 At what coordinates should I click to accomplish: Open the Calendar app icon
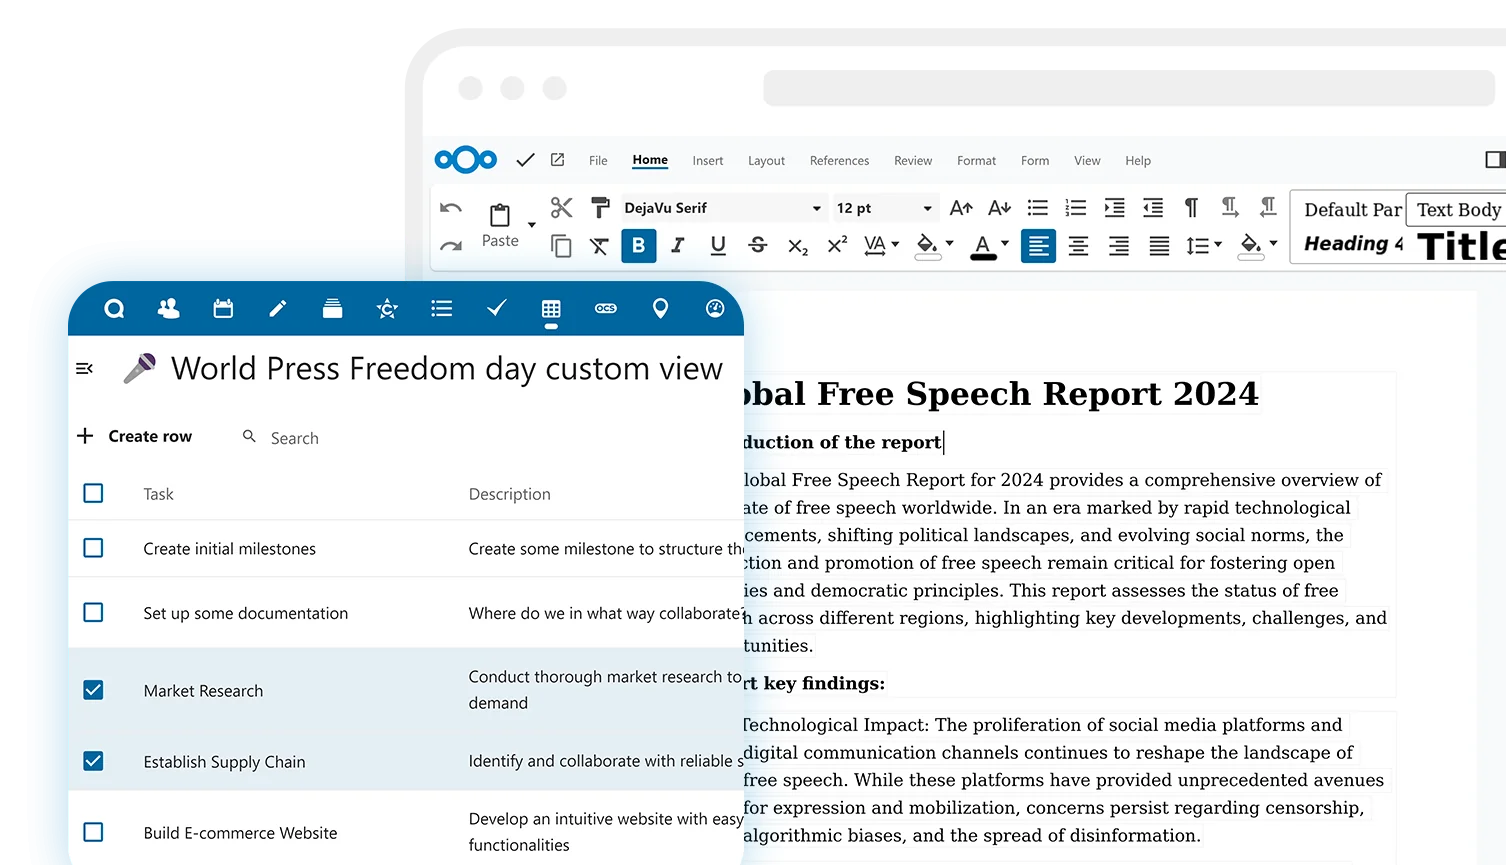[x=223, y=309]
